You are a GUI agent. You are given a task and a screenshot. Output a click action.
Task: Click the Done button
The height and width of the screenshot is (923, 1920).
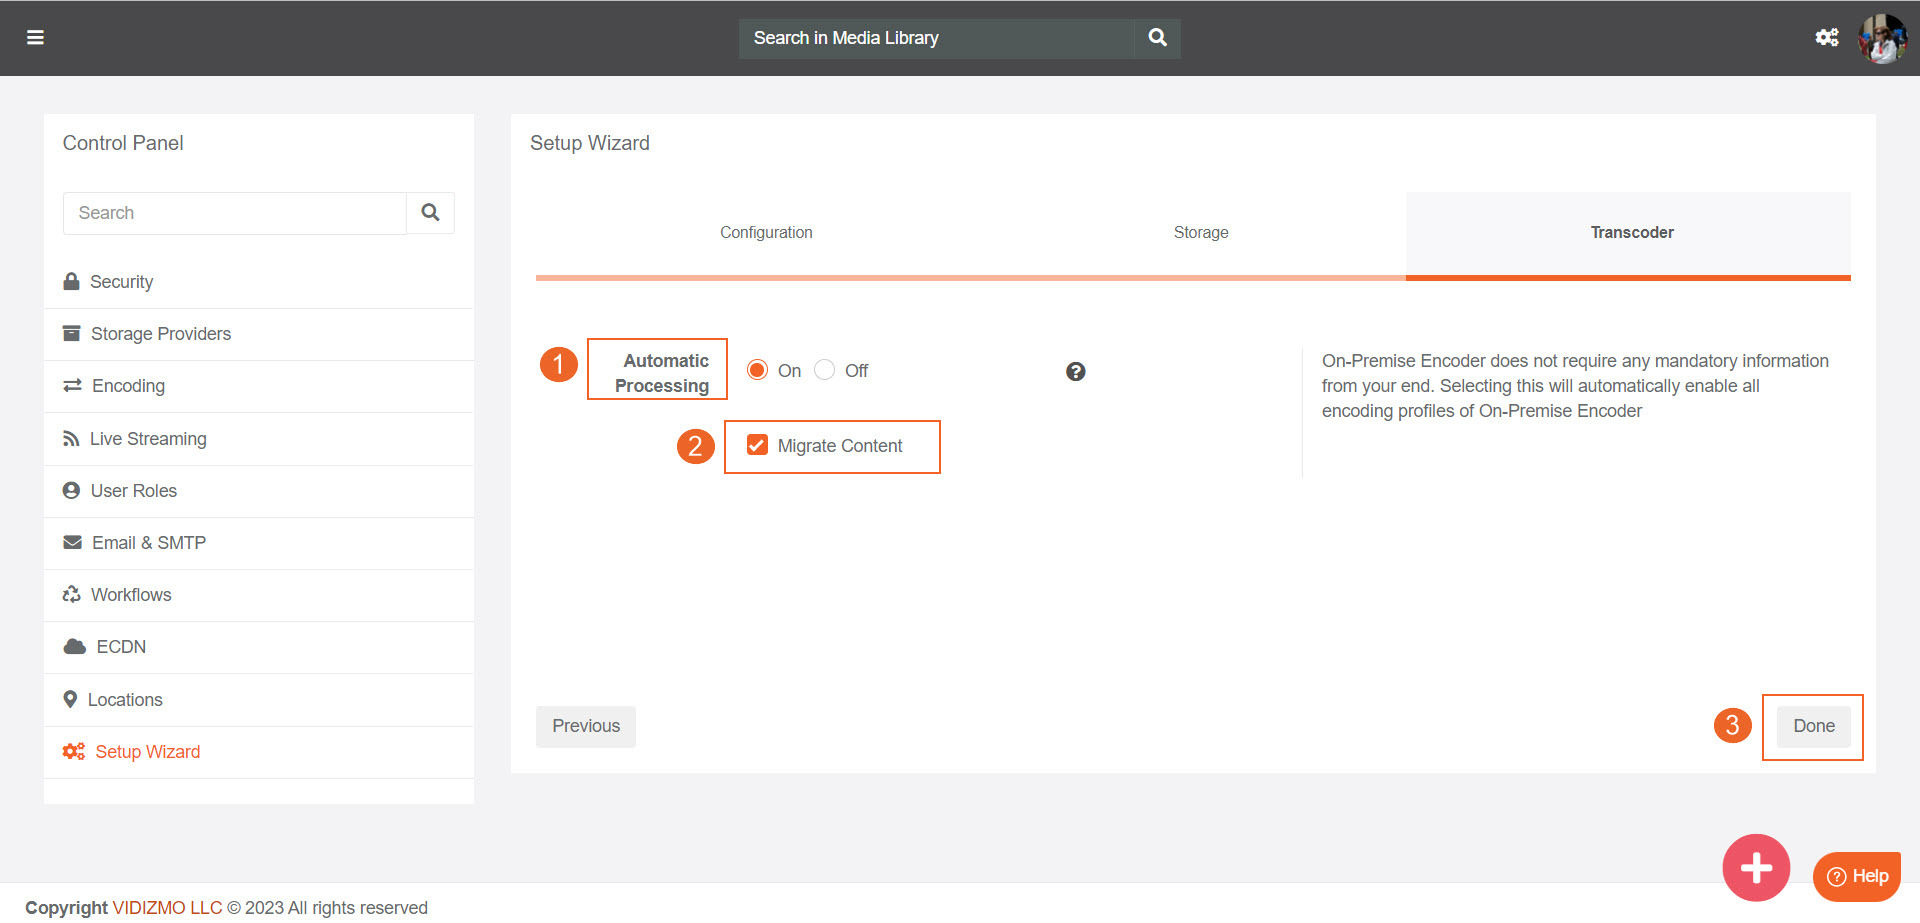[x=1813, y=727]
